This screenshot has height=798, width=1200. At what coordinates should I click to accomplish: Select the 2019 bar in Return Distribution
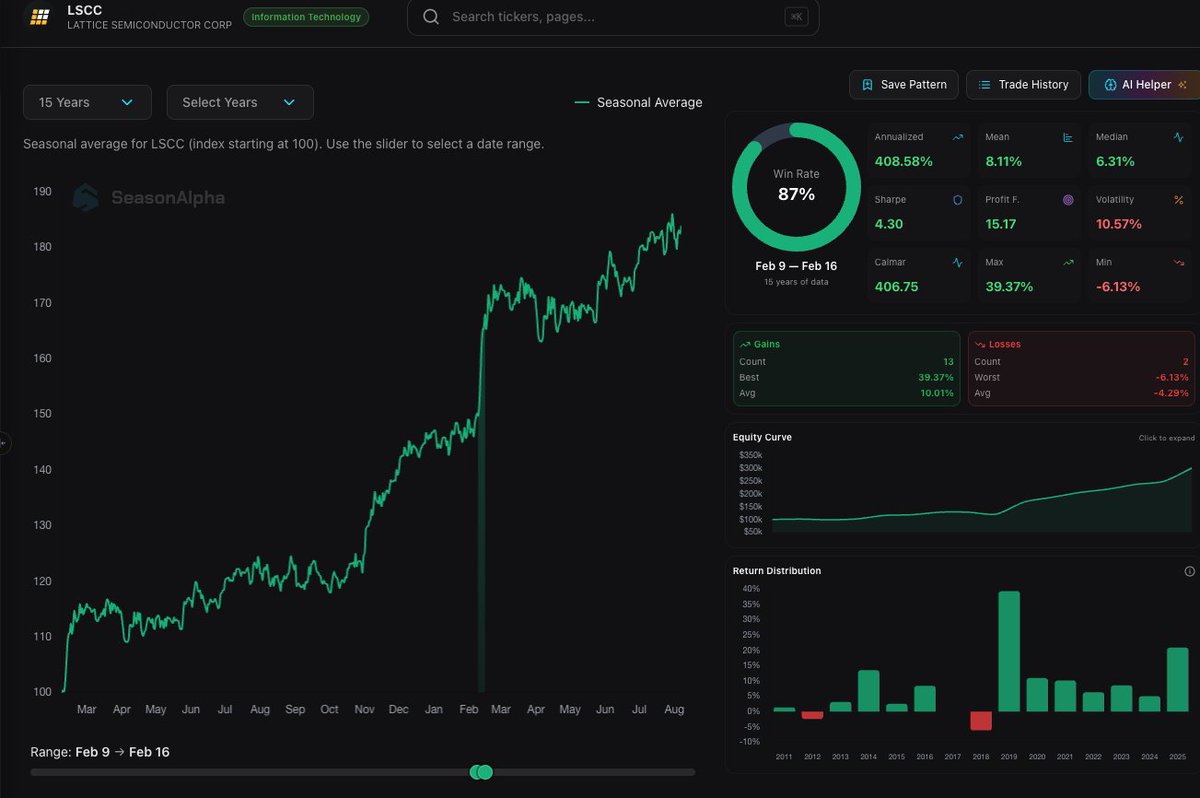tap(1009, 648)
